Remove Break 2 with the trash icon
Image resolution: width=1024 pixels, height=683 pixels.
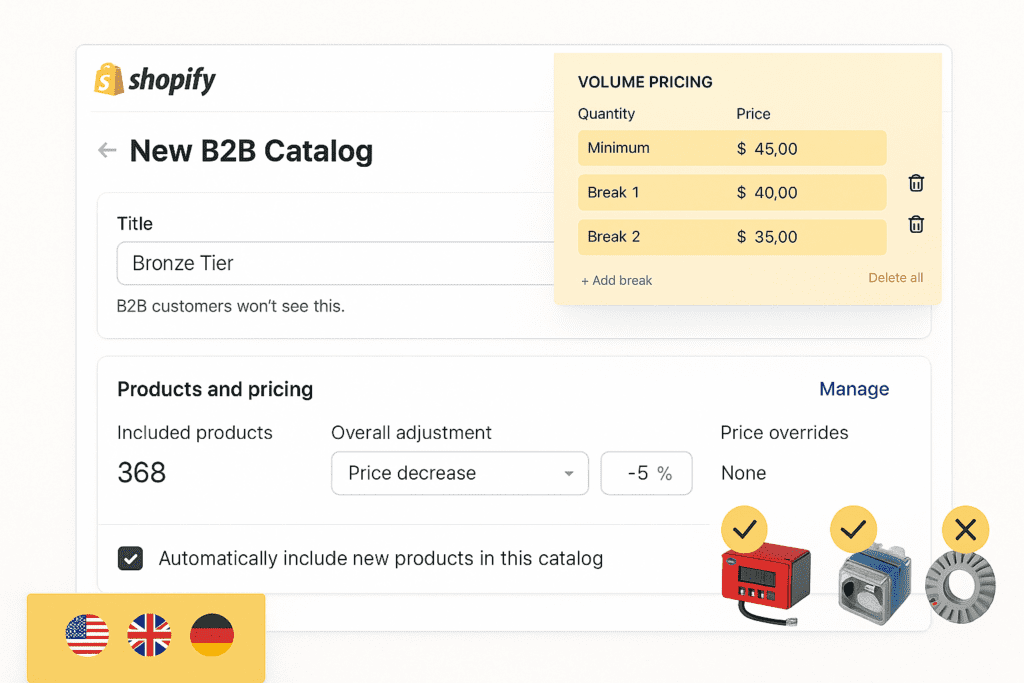(x=915, y=224)
